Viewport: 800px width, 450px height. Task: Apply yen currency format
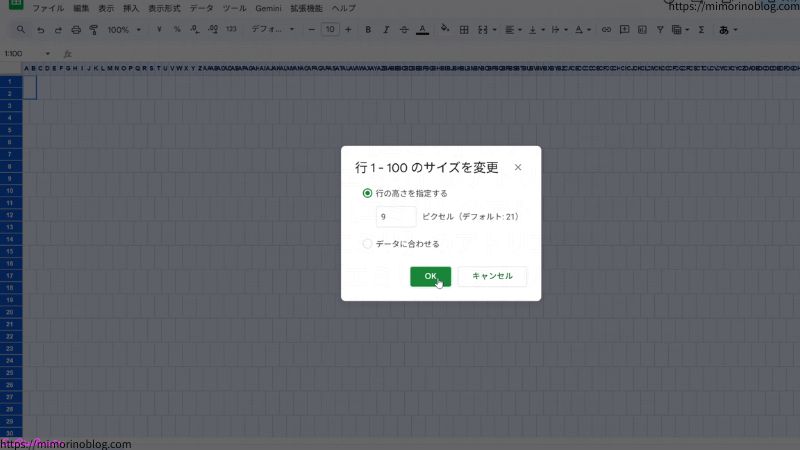[x=159, y=30]
